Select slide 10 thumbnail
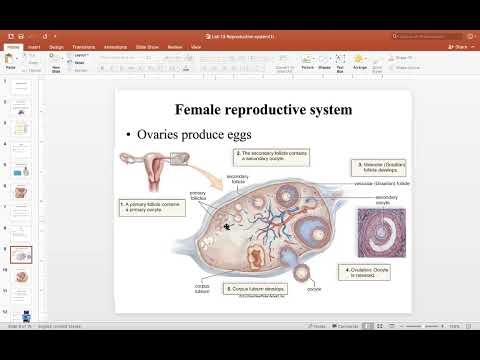Screen dimensions: 480x360 coord(21,276)
